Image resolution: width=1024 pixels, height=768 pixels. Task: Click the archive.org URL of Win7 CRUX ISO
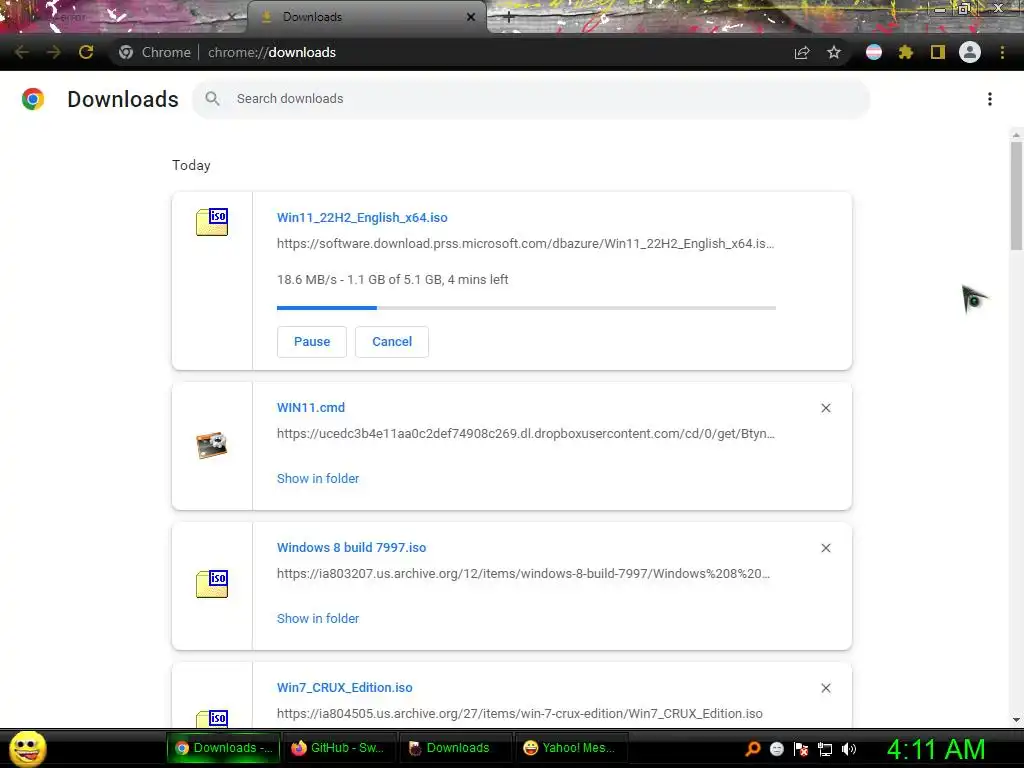pyautogui.click(x=520, y=714)
